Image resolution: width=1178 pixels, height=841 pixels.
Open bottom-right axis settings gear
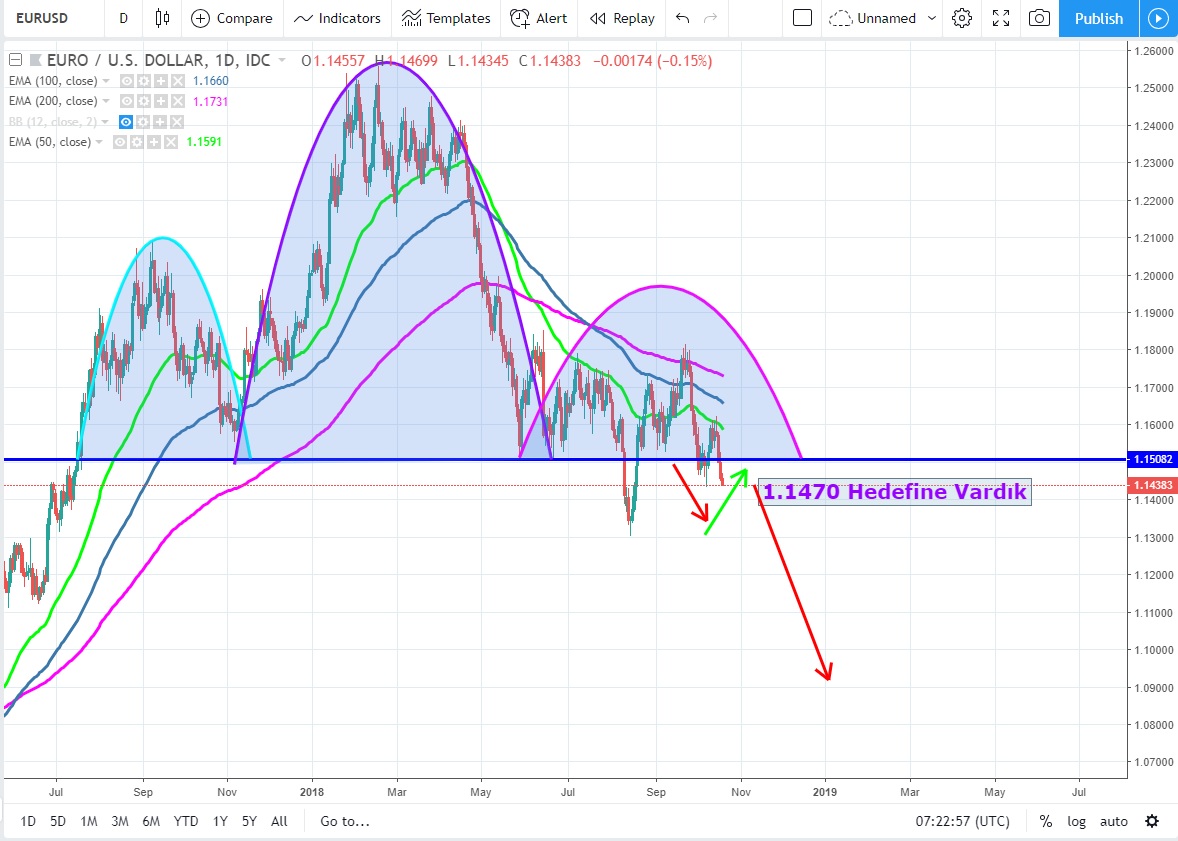point(1152,821)
